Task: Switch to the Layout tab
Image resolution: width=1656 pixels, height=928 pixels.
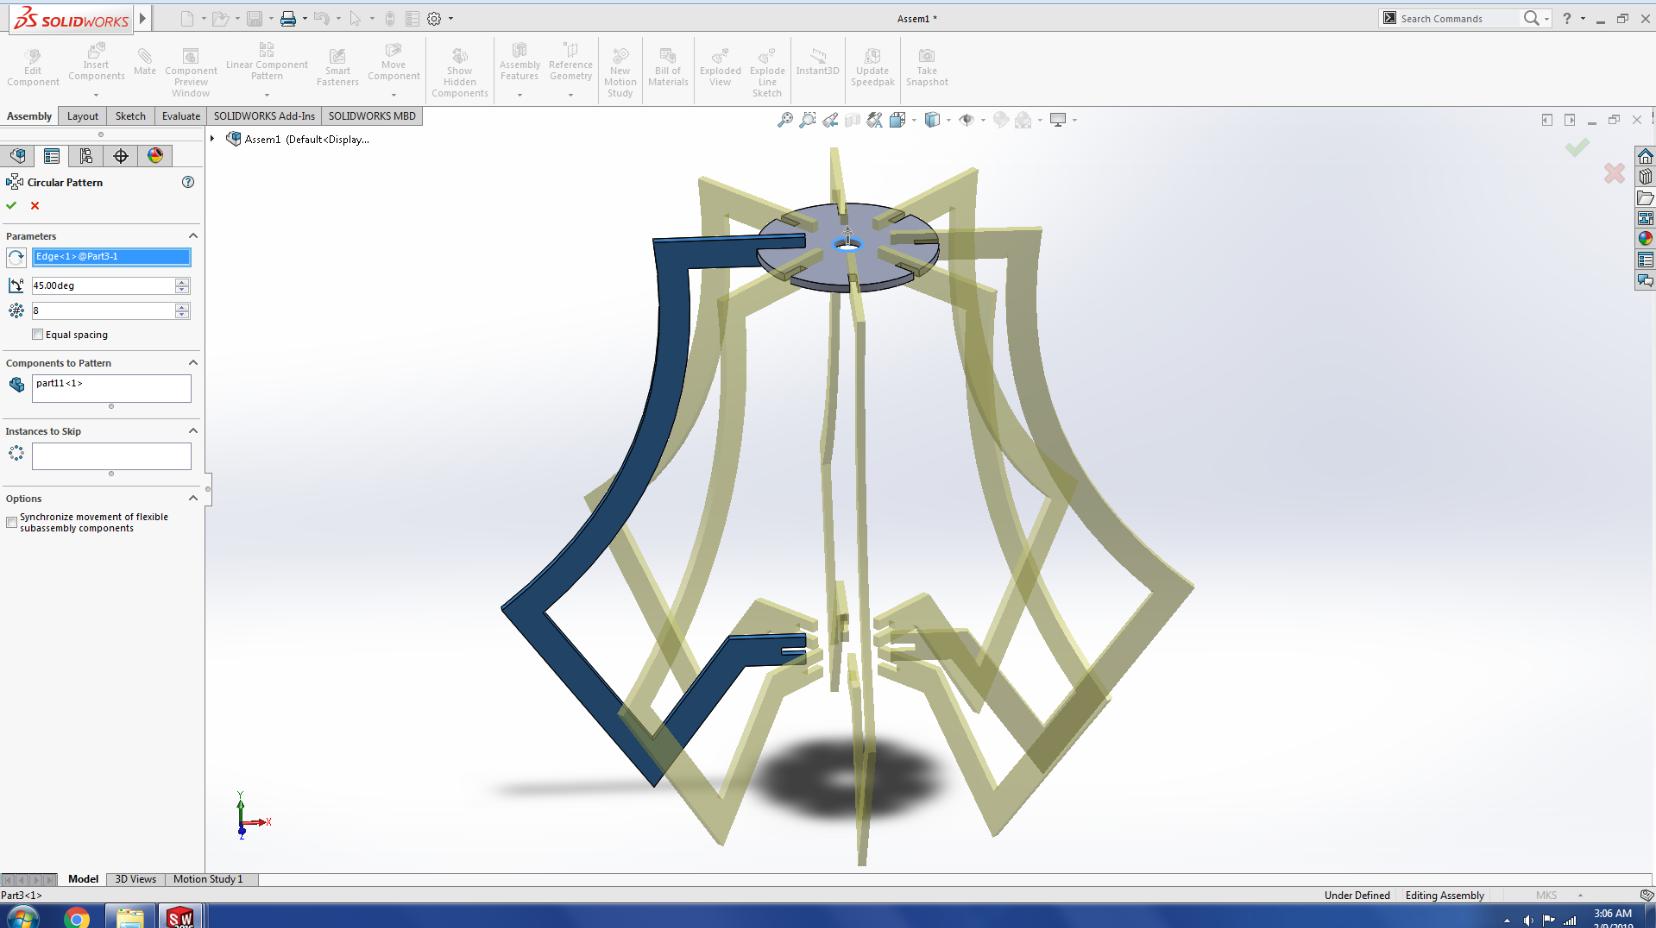Action: [83, 116]
